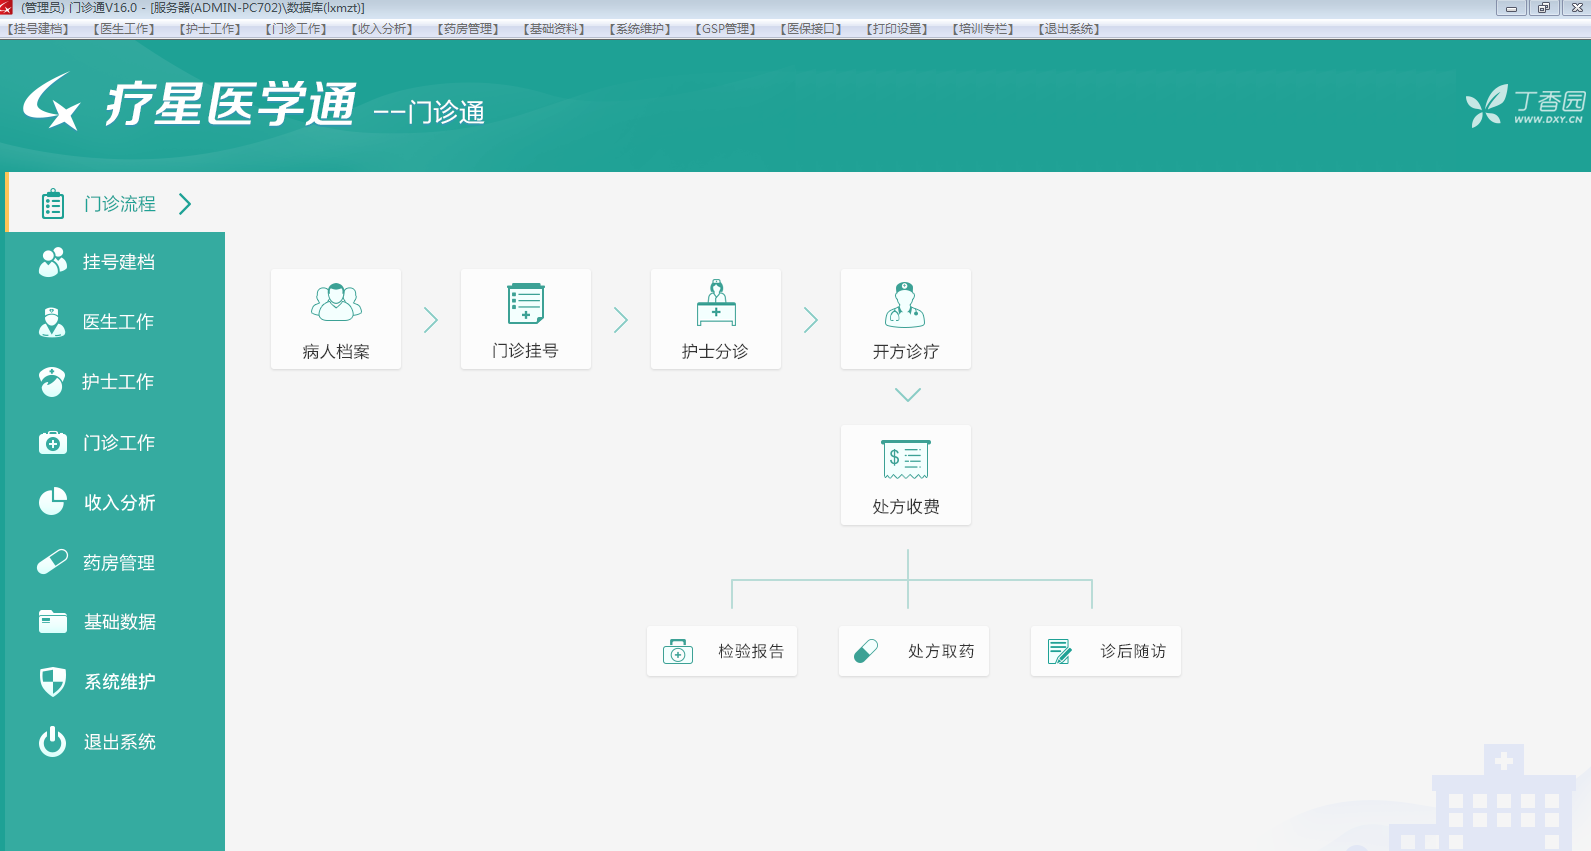Viewport: 1591px width, 851px height.
Task: Click 基础数据 in the left sidebar
Action: tap(119, 622)
